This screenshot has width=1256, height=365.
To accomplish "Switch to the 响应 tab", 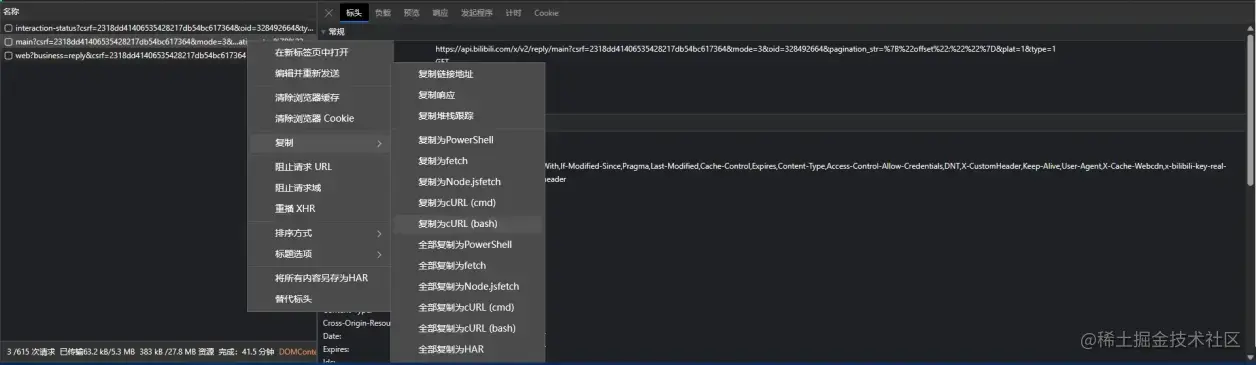I will [440, 13].
